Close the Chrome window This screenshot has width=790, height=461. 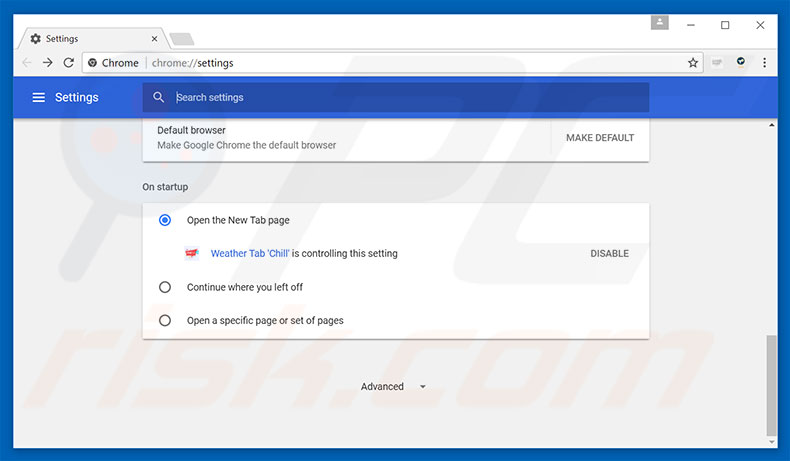click(x=760, y=25)
